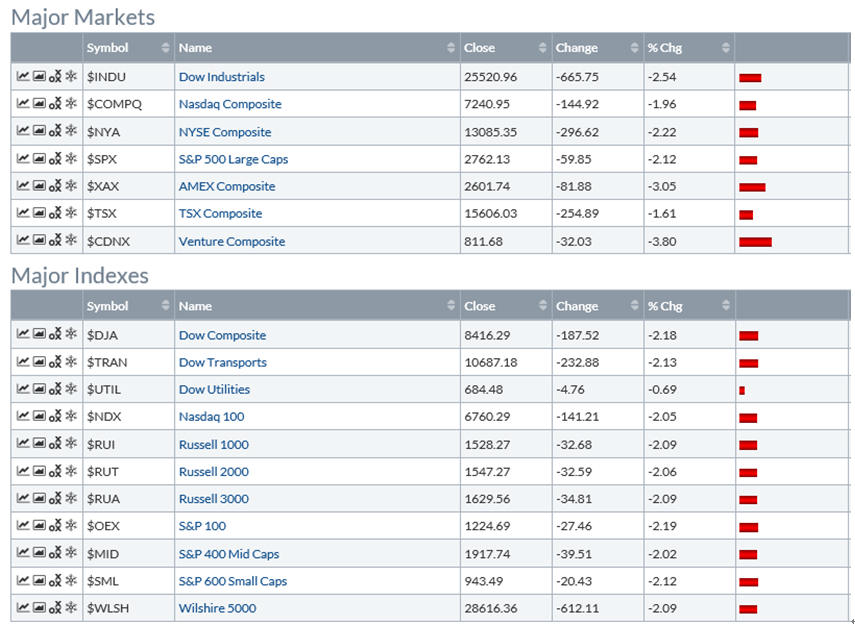Click the $DJA symbol cell
855x625 pixels.
point(106,335)
